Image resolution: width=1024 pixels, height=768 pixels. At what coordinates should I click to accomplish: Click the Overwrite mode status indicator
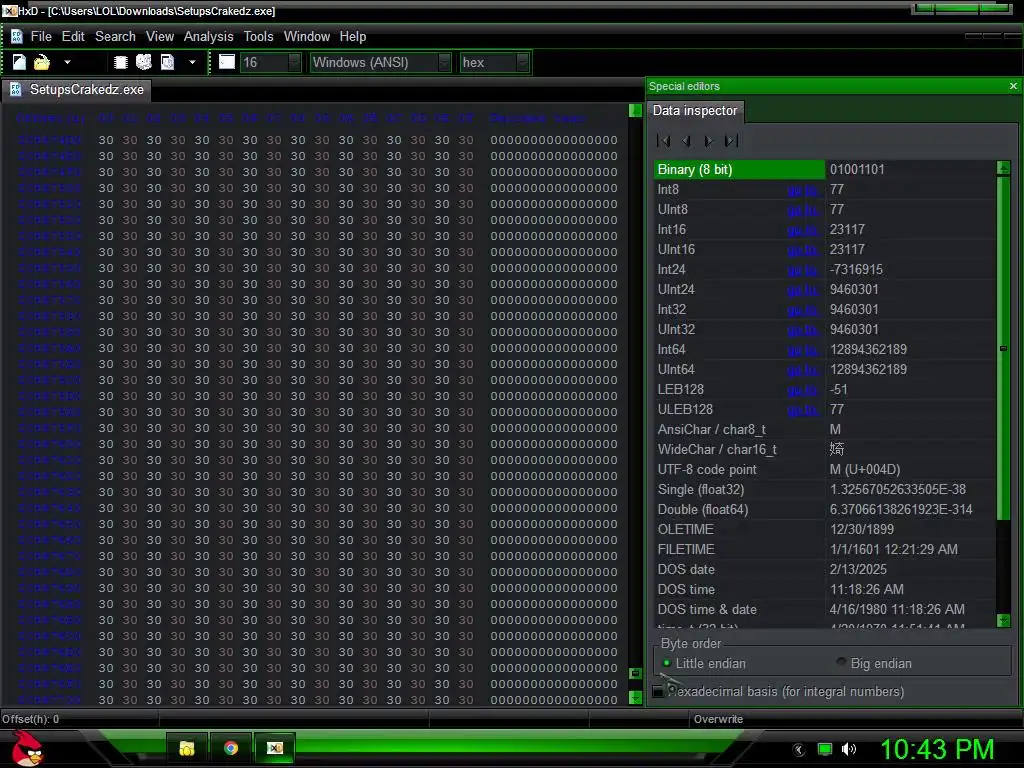pos(718,719)
